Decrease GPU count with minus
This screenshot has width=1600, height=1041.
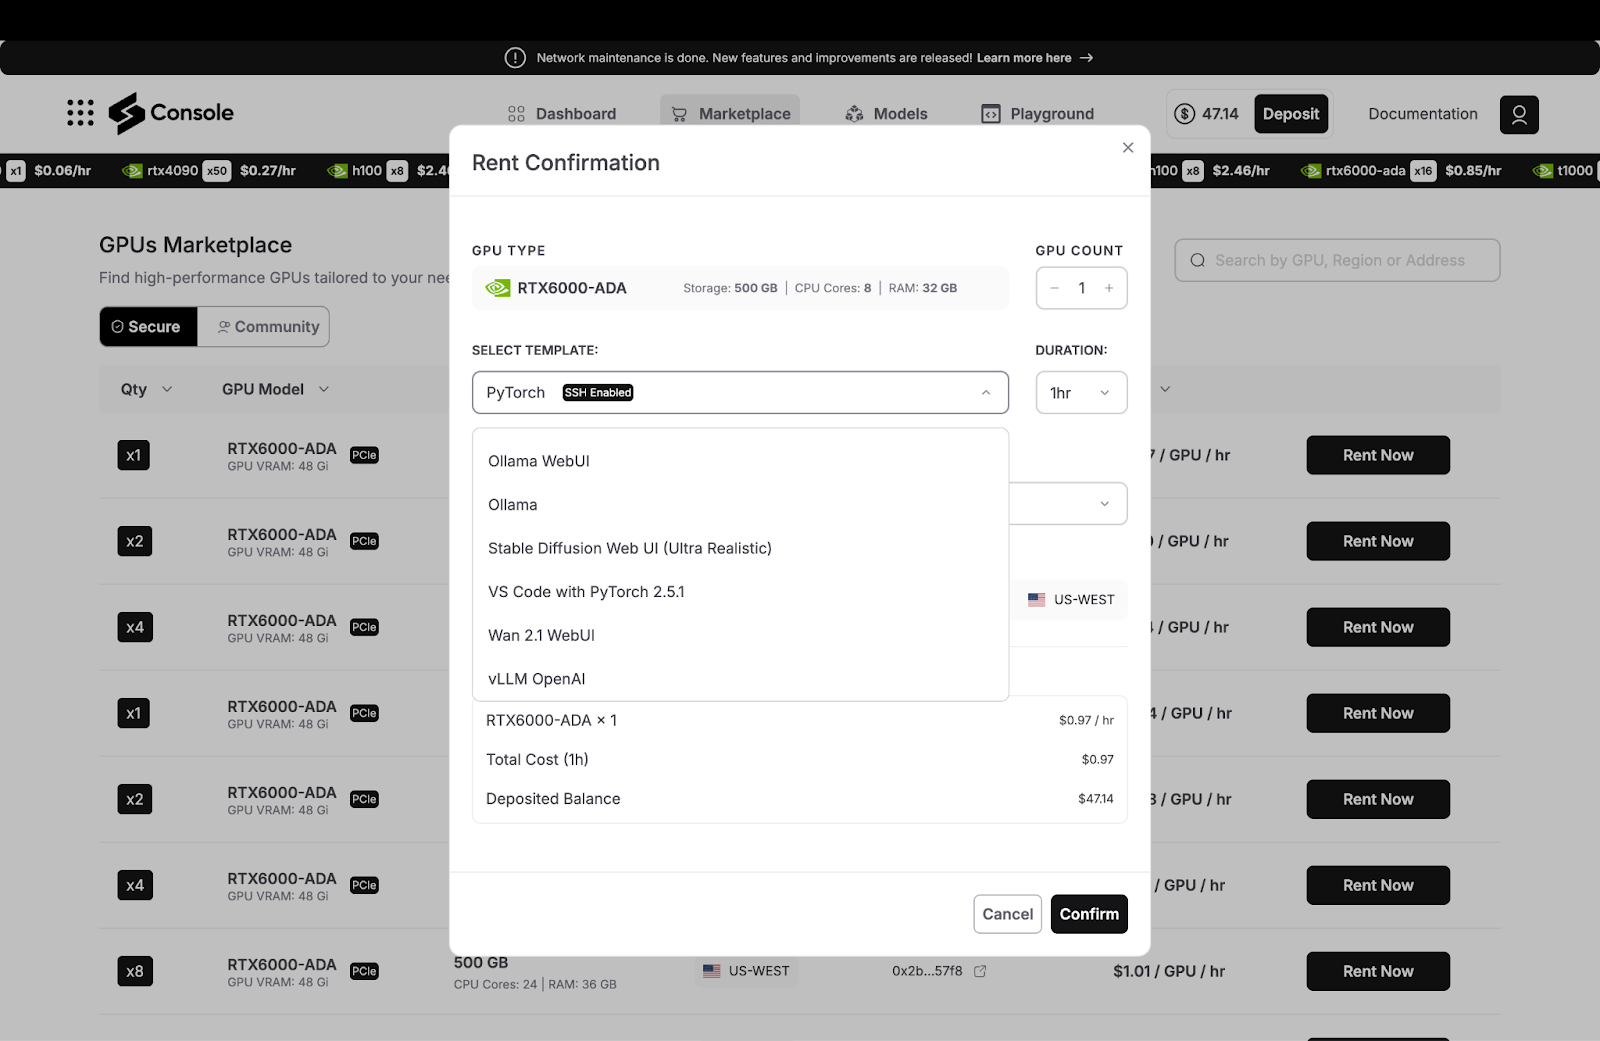[x=1054, y=288]
